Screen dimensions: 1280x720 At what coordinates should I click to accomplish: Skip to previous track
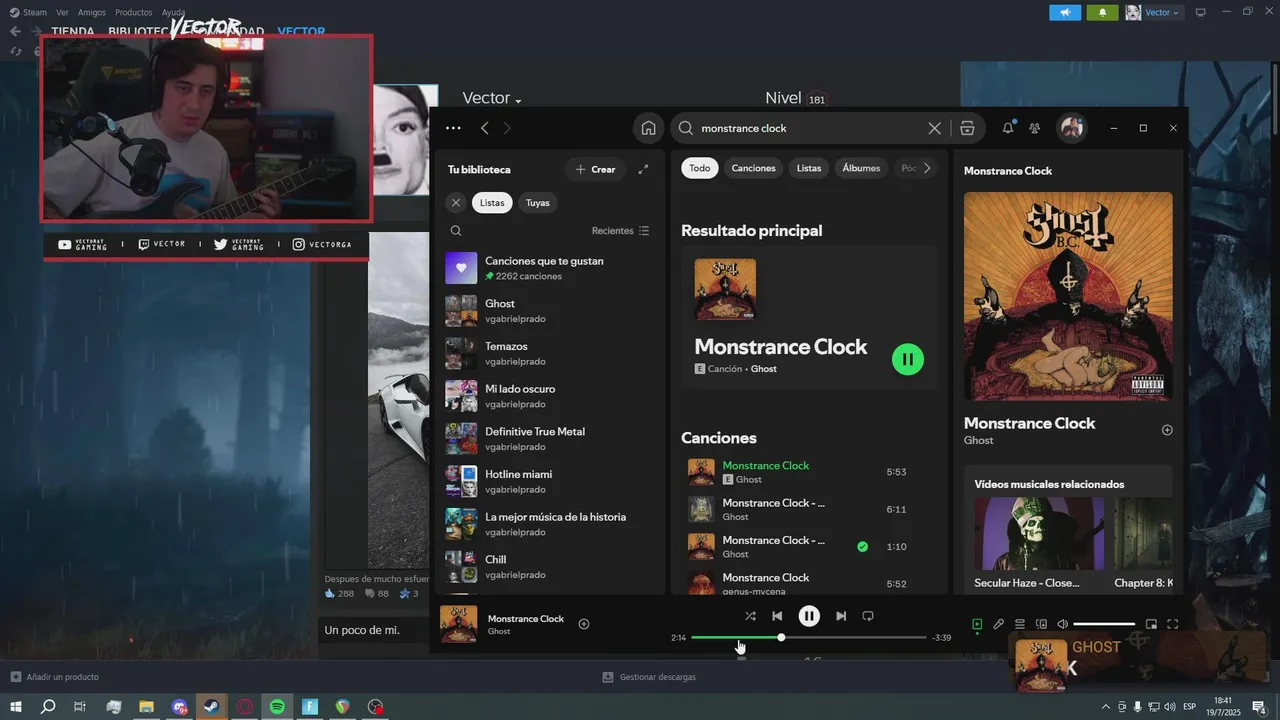click(777, 616)
